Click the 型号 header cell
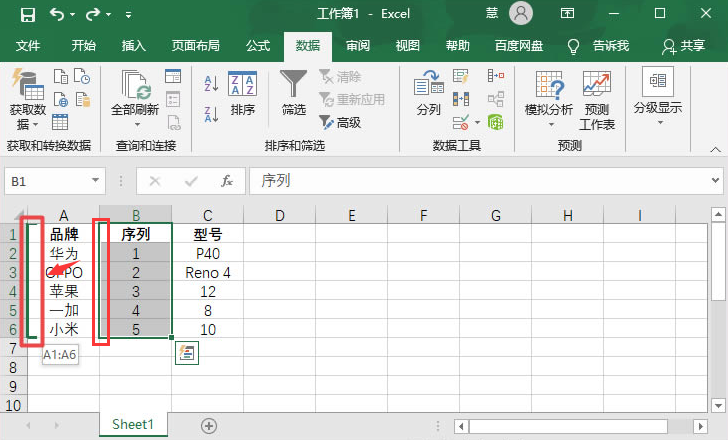The width and height of the screenshot is (728, 440). pos(208,234)
